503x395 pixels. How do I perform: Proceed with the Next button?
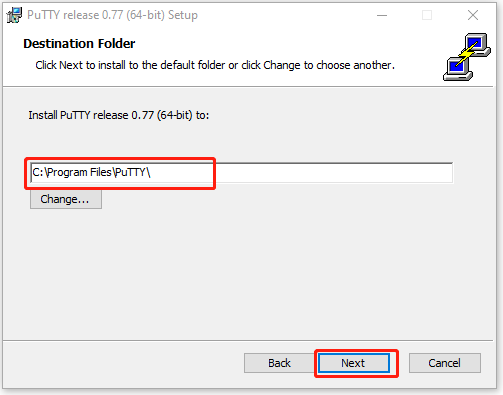pyautogui.click(x=354, y=363)
